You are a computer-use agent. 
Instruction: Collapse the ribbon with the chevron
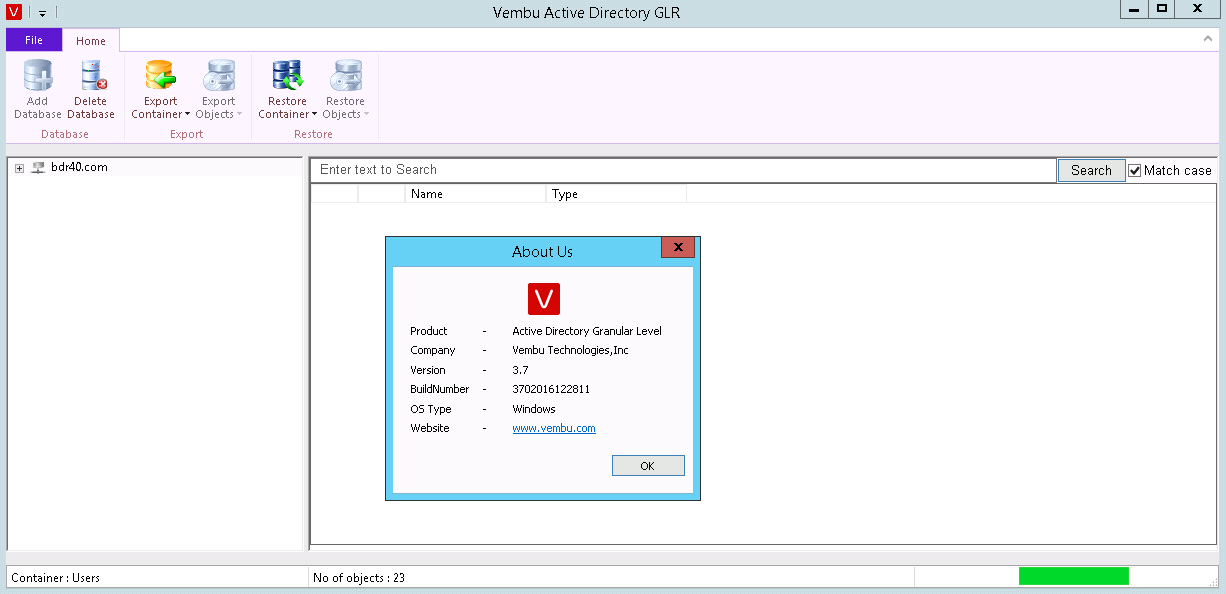[x=1207, y=39]
